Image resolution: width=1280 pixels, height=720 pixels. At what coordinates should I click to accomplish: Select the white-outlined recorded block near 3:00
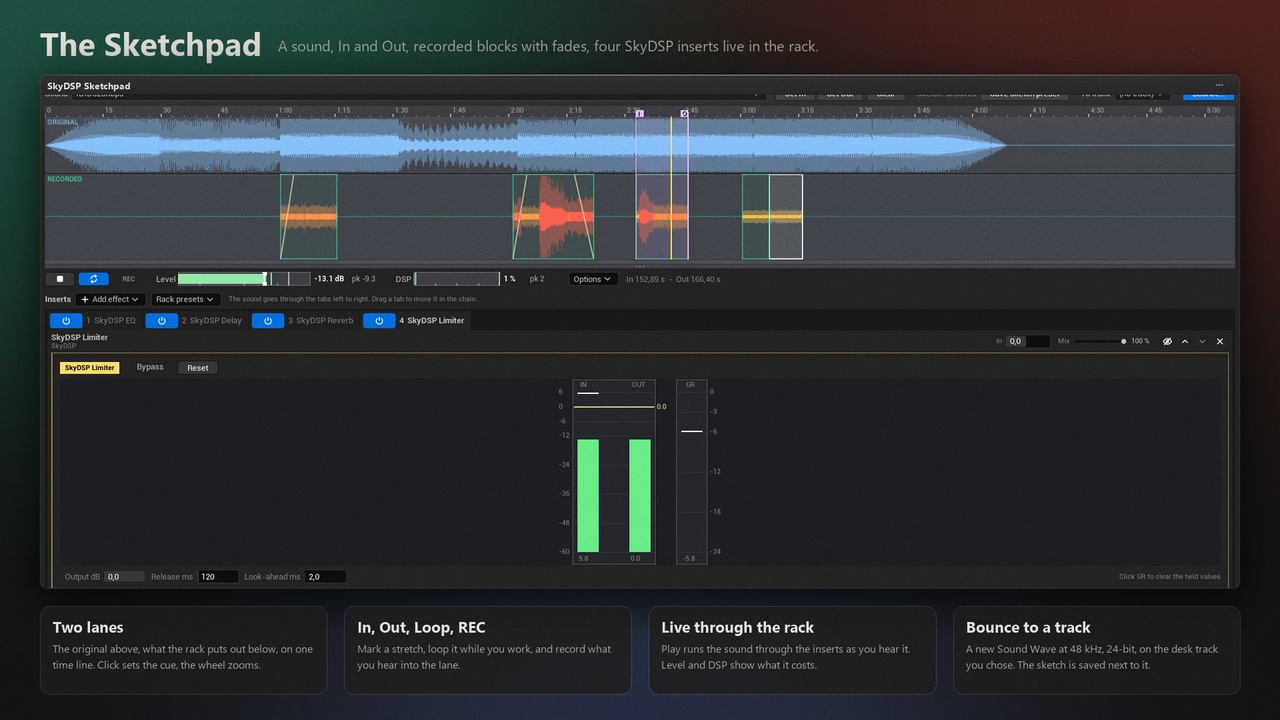(x=786, y=217)
